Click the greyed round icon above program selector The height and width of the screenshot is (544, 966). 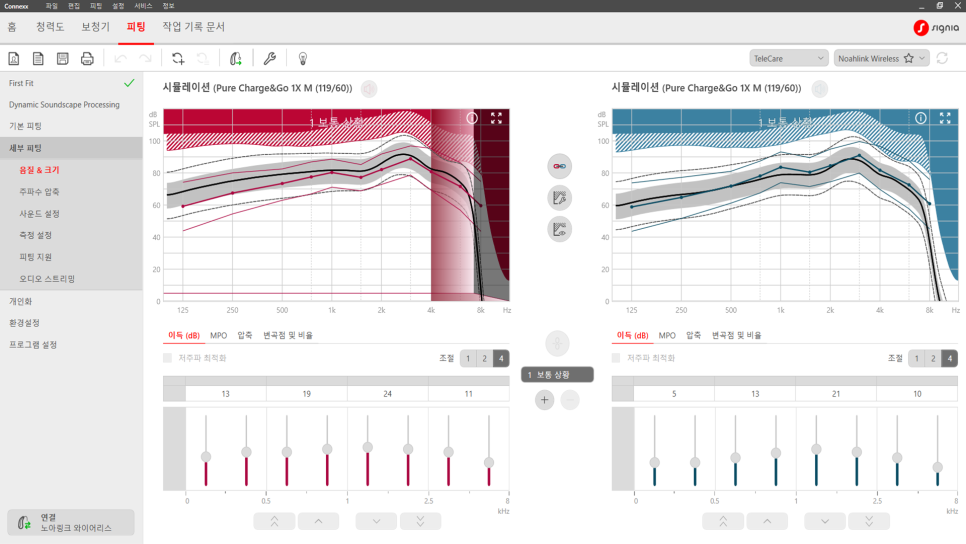click(x=557, y=343)
